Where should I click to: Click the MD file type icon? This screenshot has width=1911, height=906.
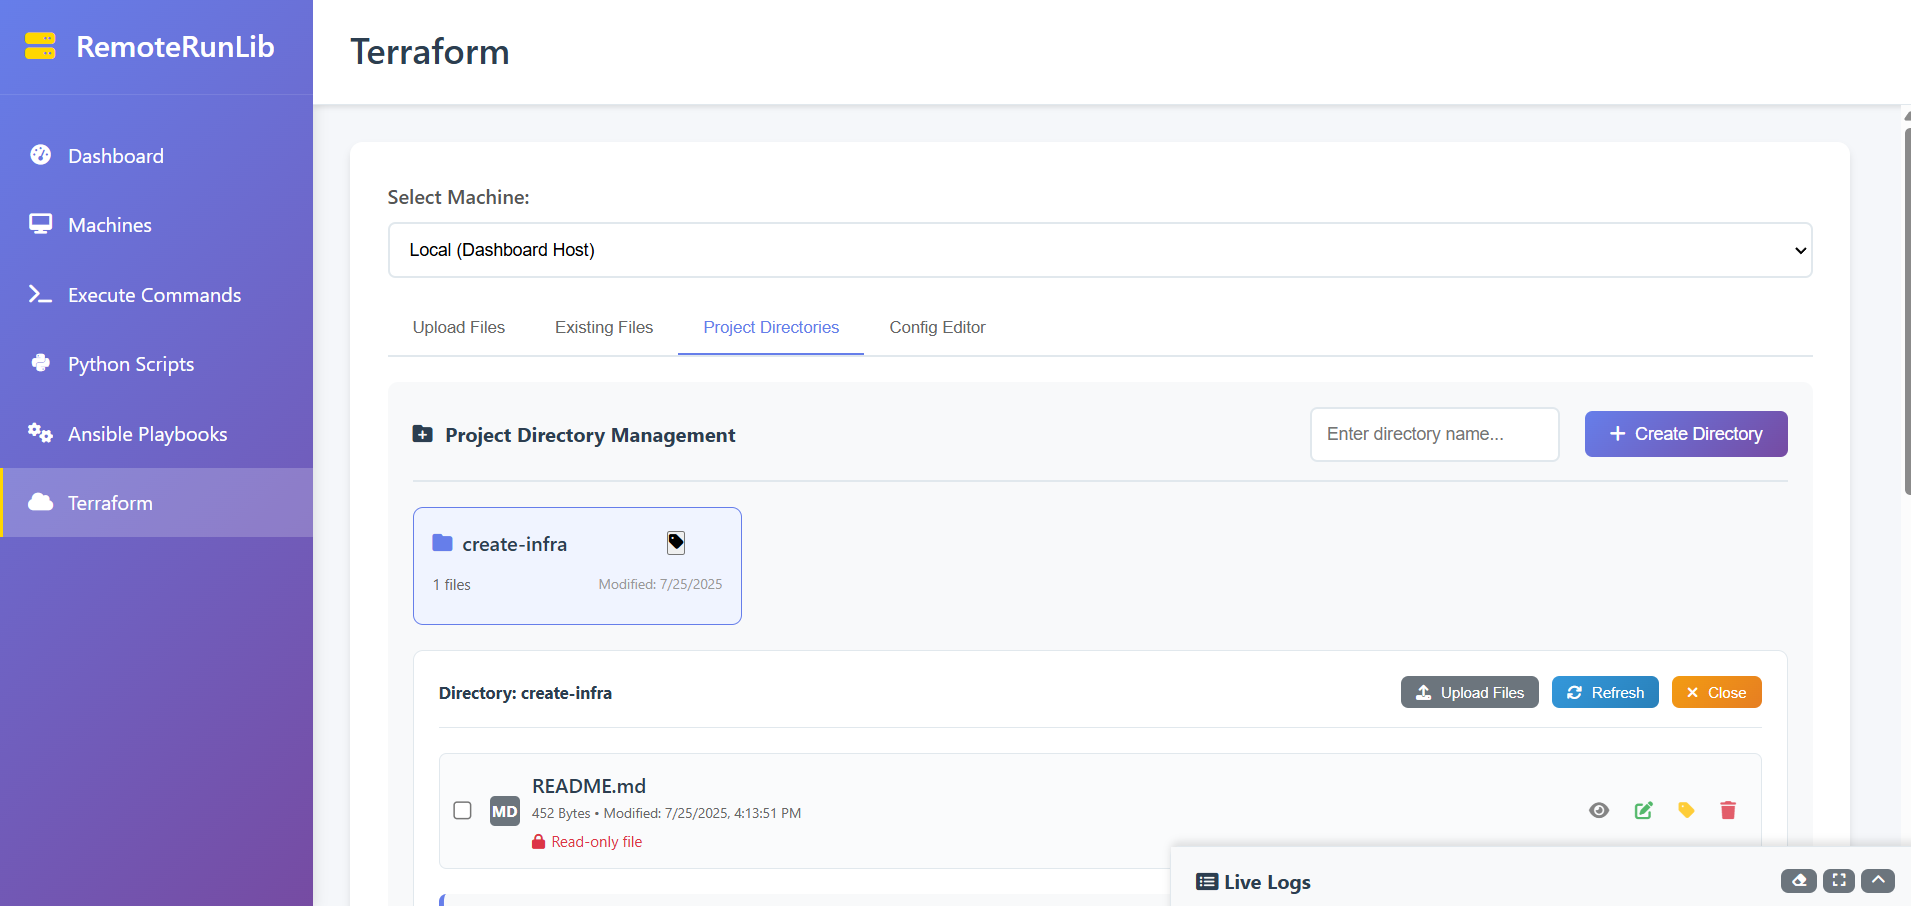[504, 811]
